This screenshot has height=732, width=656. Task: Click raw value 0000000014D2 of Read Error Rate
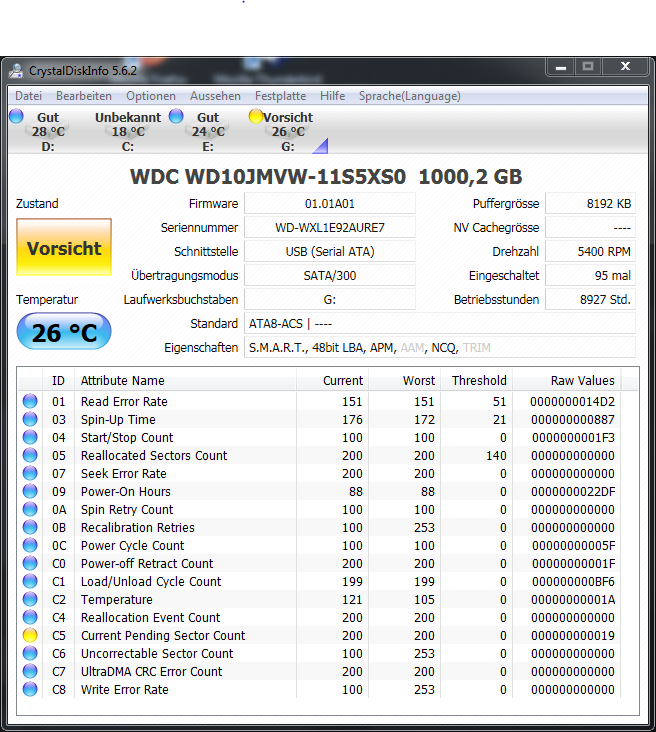point(572,401)
